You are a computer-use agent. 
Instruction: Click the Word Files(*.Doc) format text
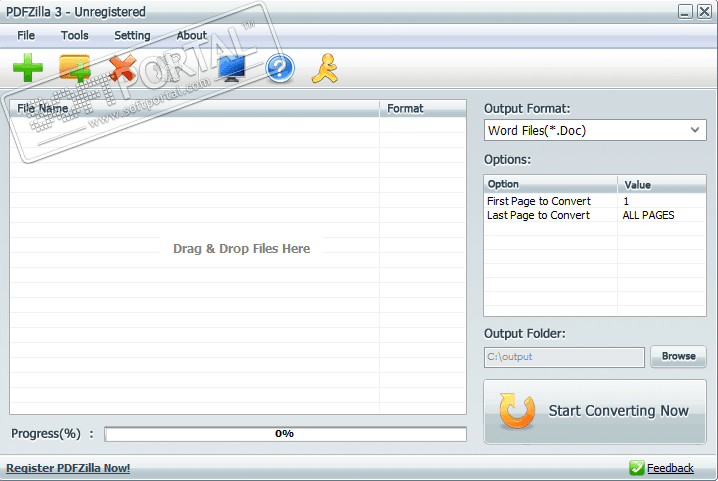pos(537,131)
